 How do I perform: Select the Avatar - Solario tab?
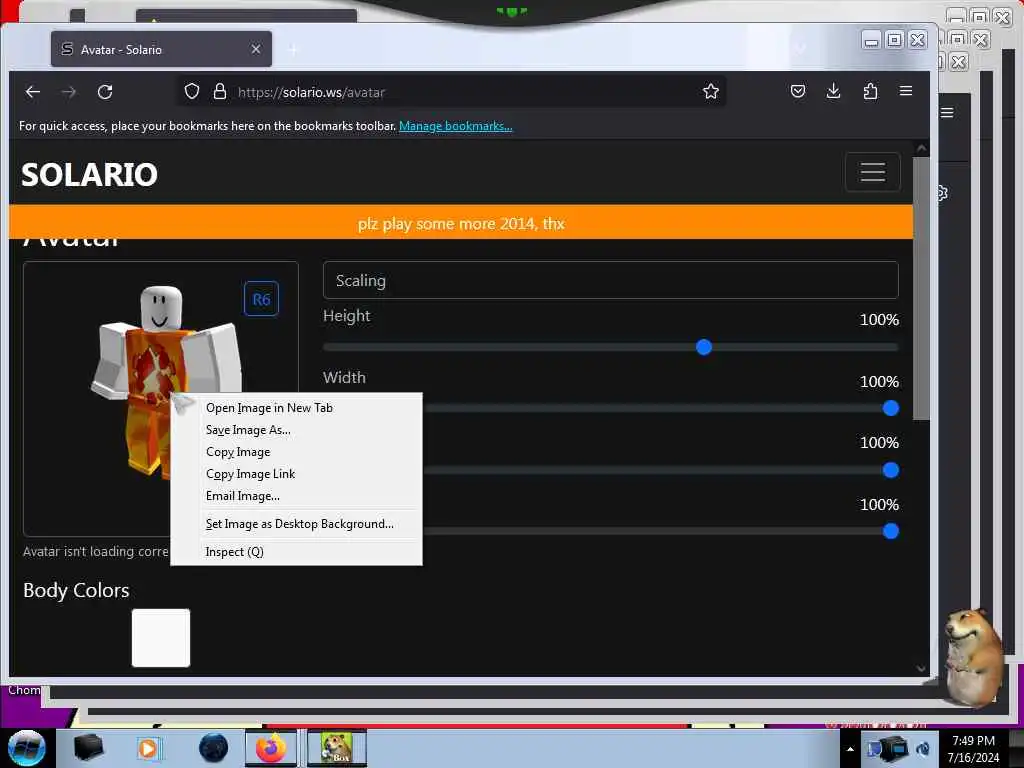[x=161, y=49]
